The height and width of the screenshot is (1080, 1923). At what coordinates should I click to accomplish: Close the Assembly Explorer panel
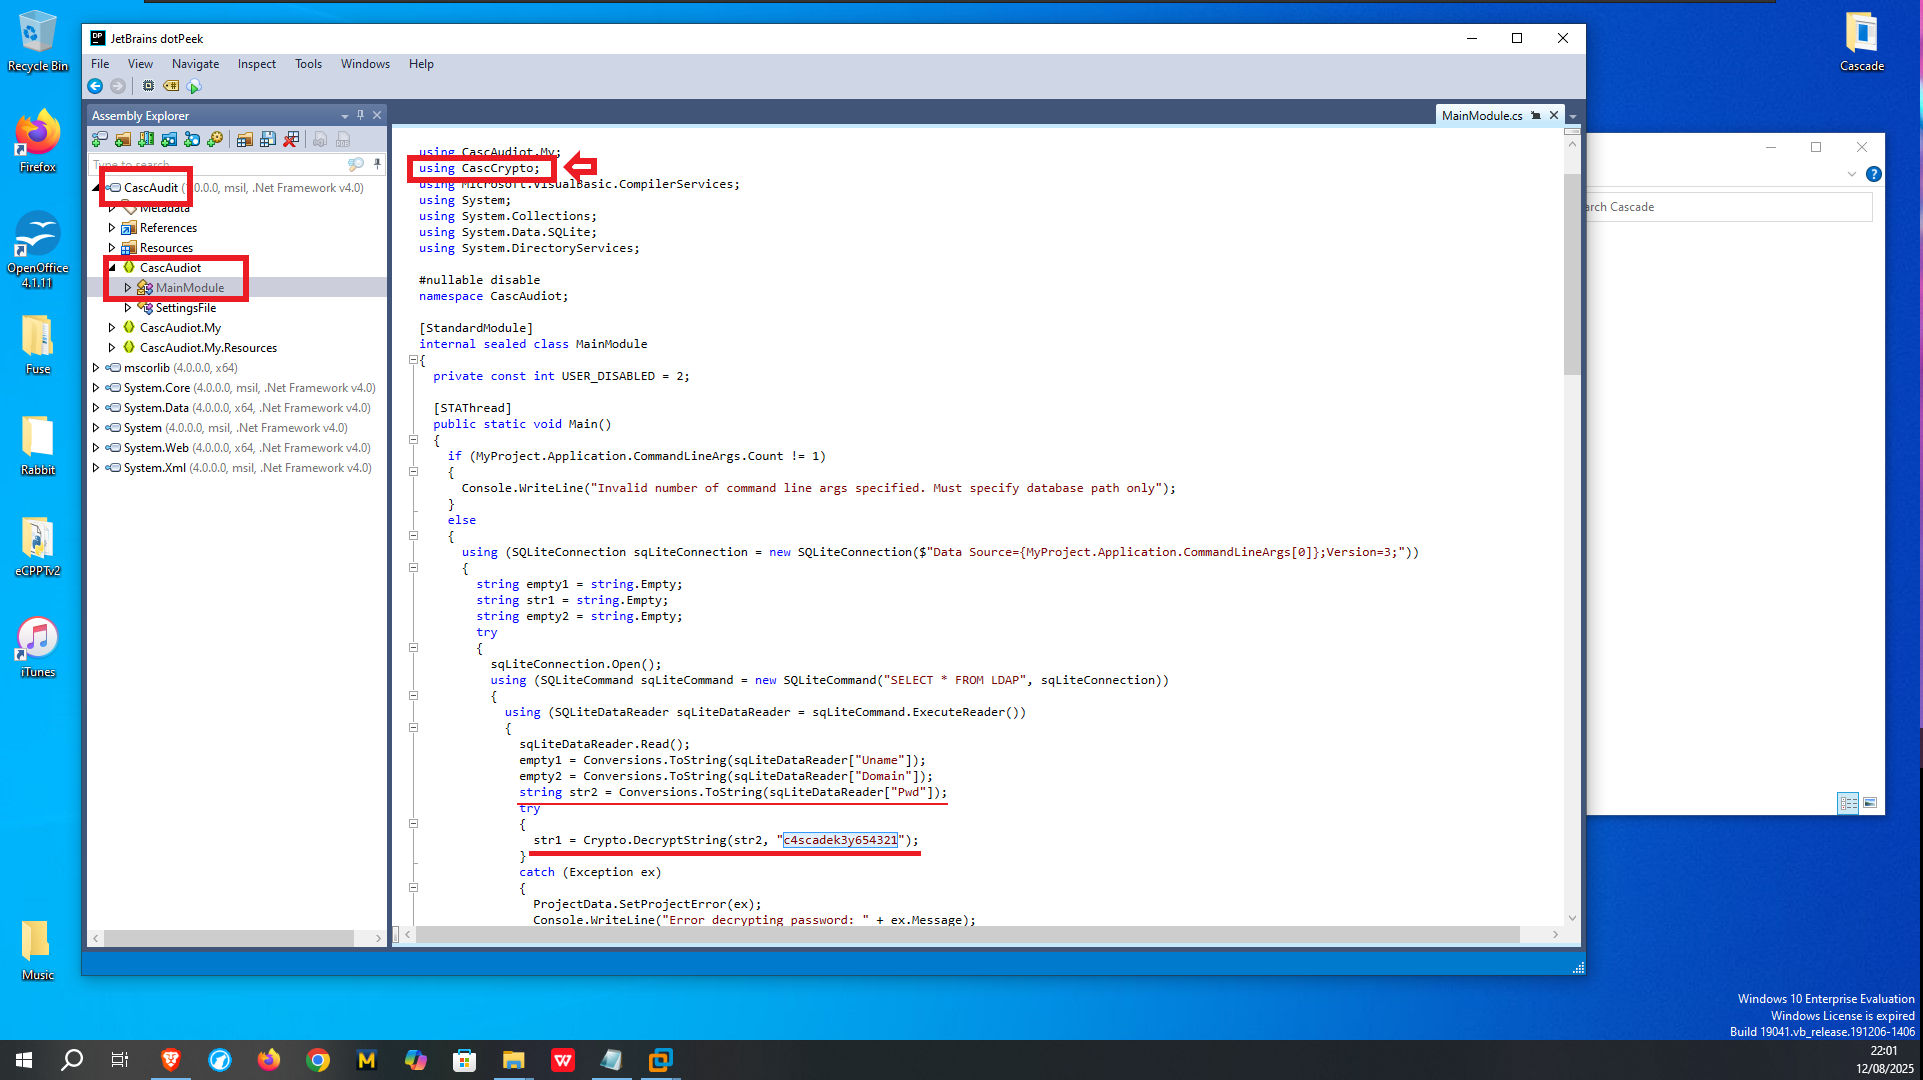[x=377, y=115]
